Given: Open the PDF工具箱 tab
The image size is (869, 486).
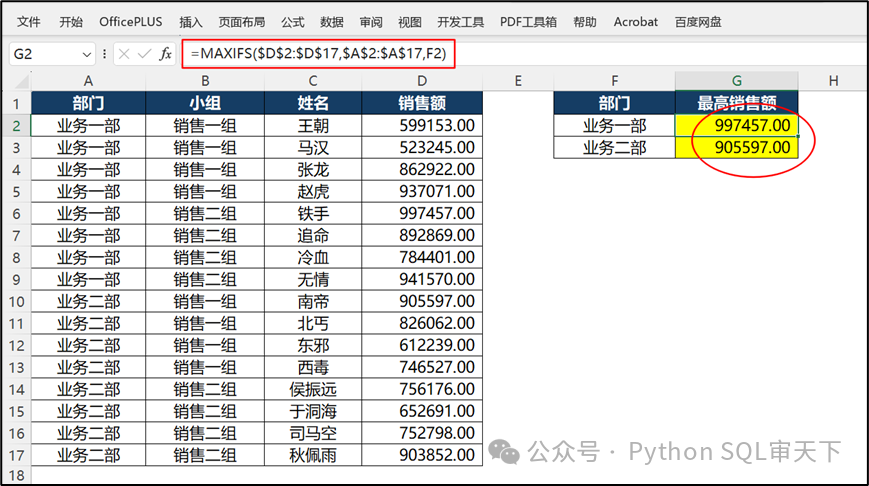Looking at the screenshot, I should click(x=528, y=21).
